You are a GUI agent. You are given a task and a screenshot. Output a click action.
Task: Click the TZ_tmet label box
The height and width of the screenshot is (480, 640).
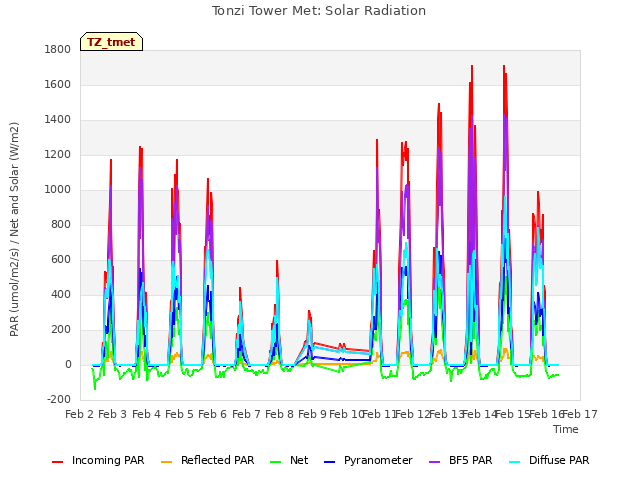click(111, 42)
